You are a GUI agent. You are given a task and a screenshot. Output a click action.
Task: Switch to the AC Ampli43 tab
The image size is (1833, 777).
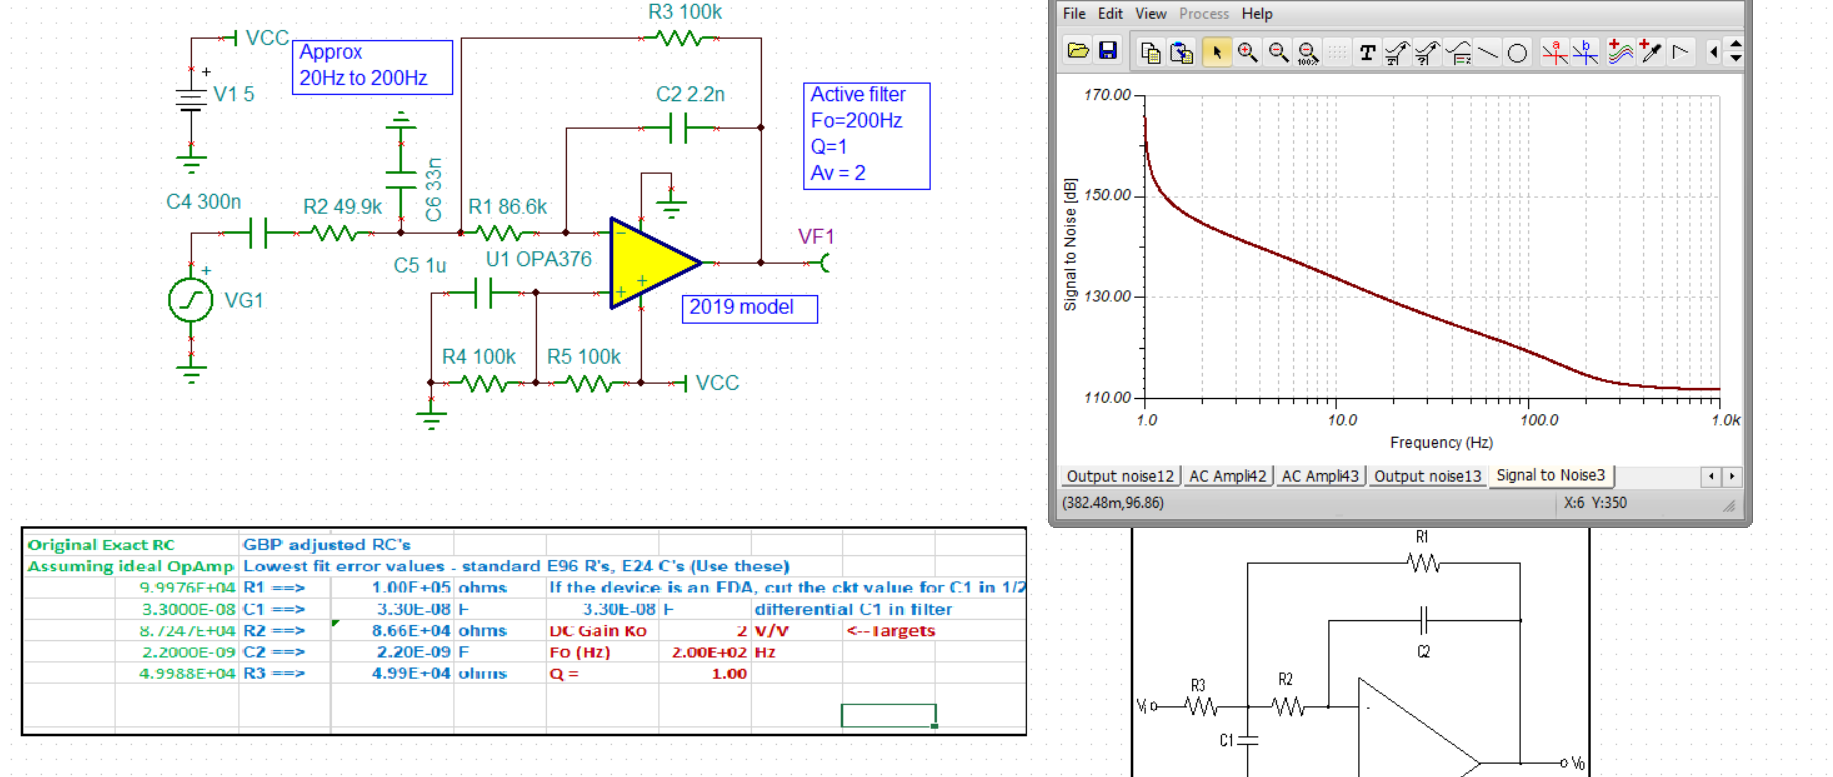pyautogui.click(x=1320, y=476)
